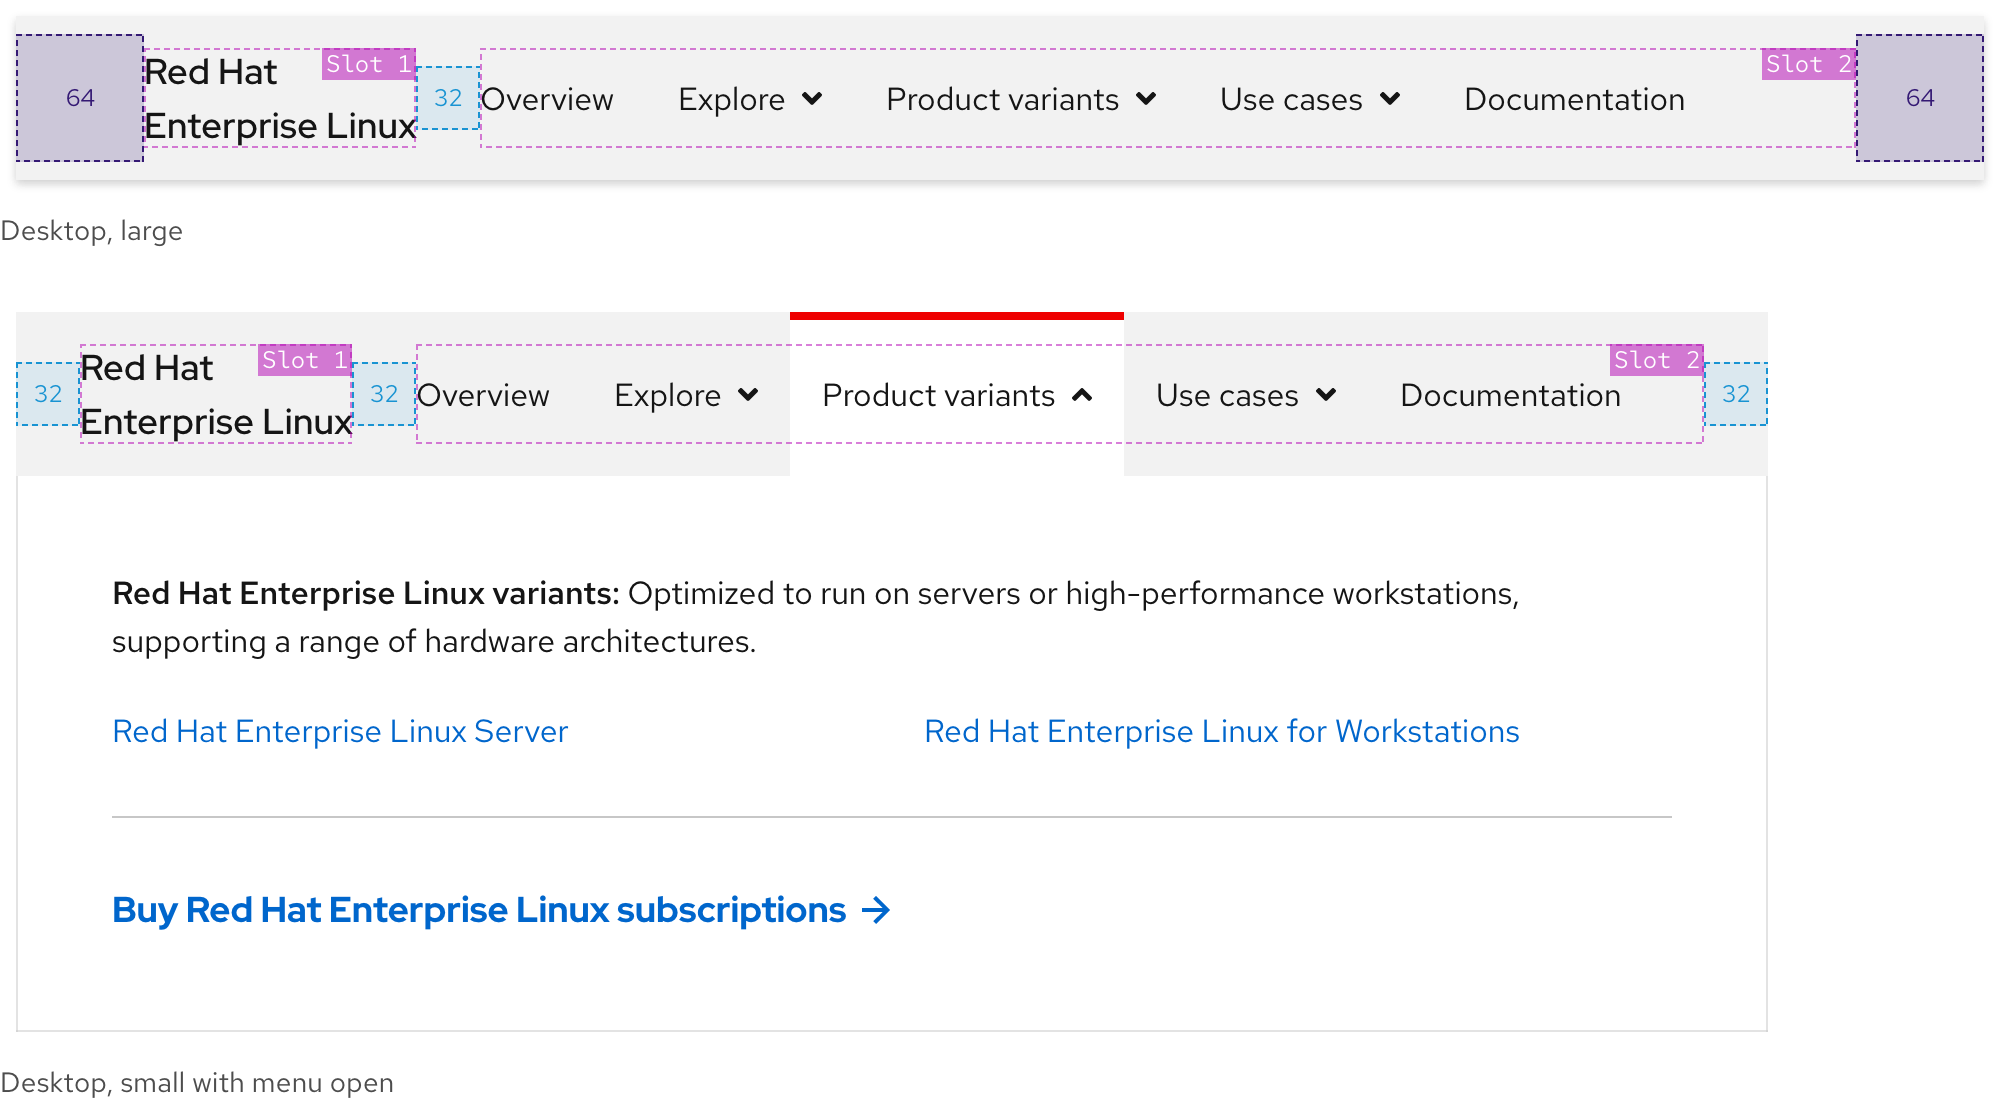Open Red Hat Enterprise Linux Server link
This screenshot has height=1100, width=2000.
tap(340, 731)
